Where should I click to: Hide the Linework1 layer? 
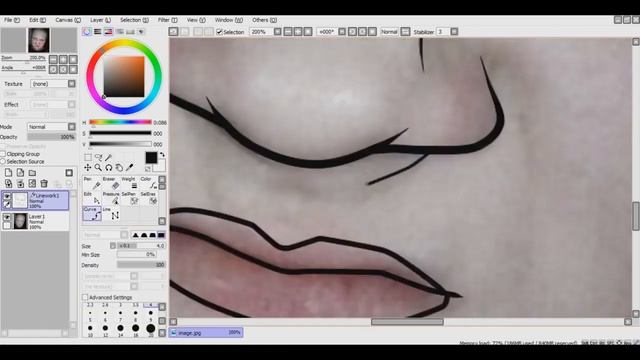7,196
